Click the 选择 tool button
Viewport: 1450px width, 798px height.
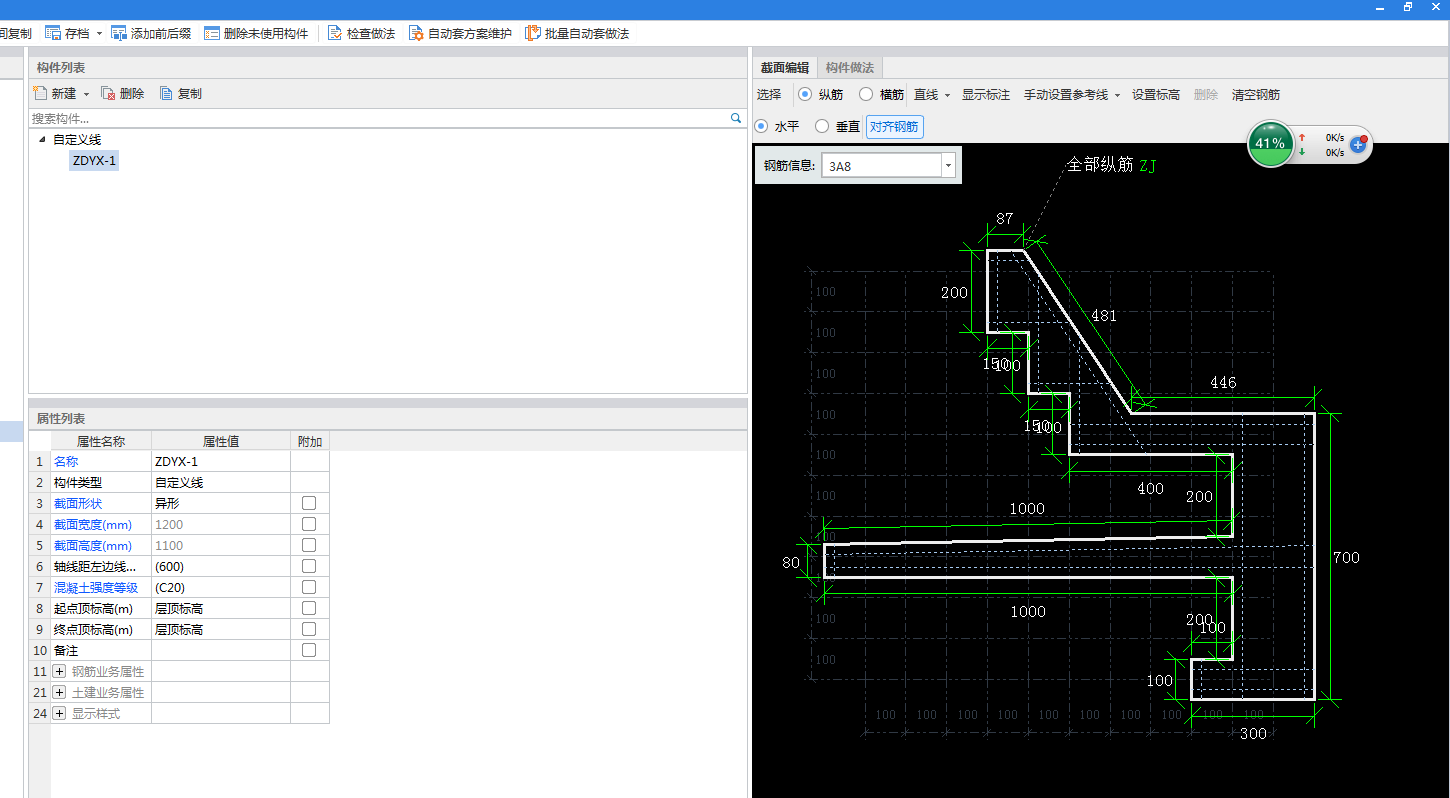[769, 95]
